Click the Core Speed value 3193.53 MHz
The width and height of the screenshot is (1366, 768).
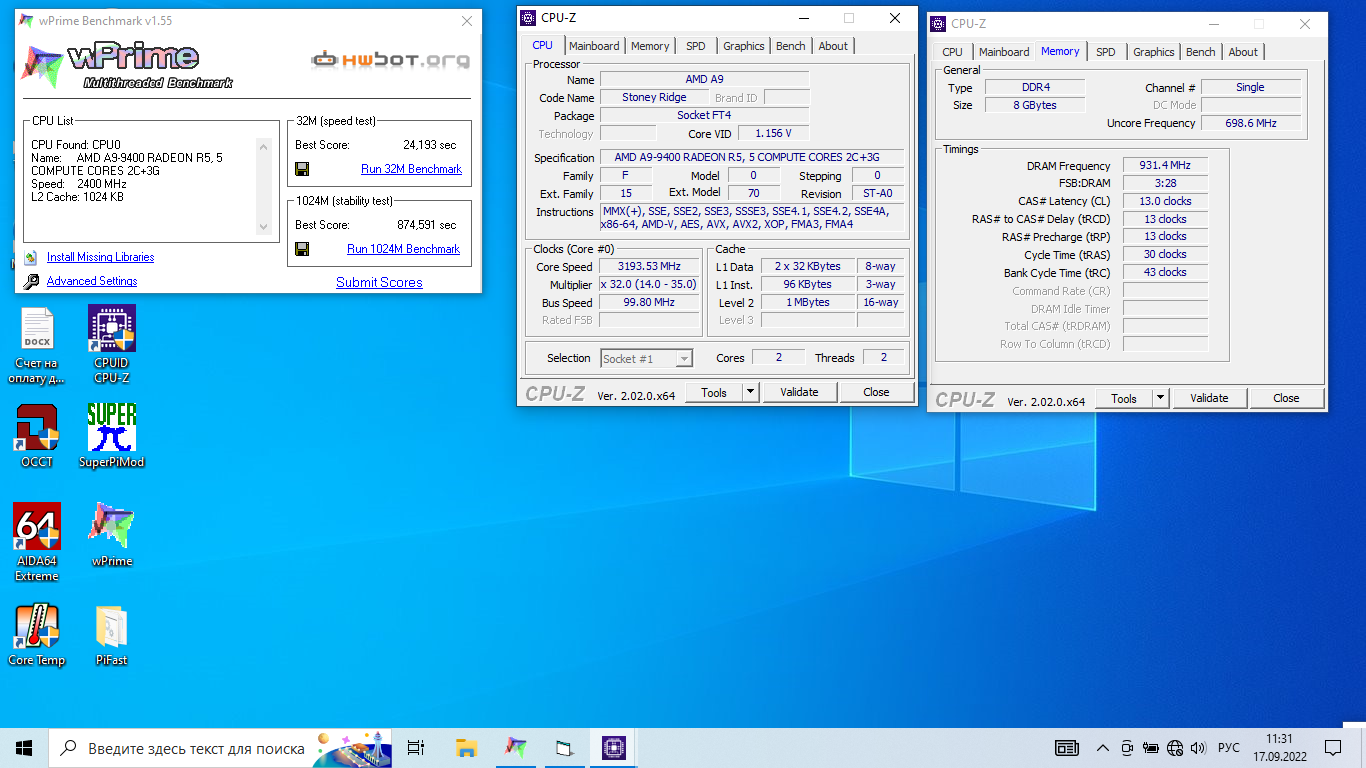click(650, 267)
